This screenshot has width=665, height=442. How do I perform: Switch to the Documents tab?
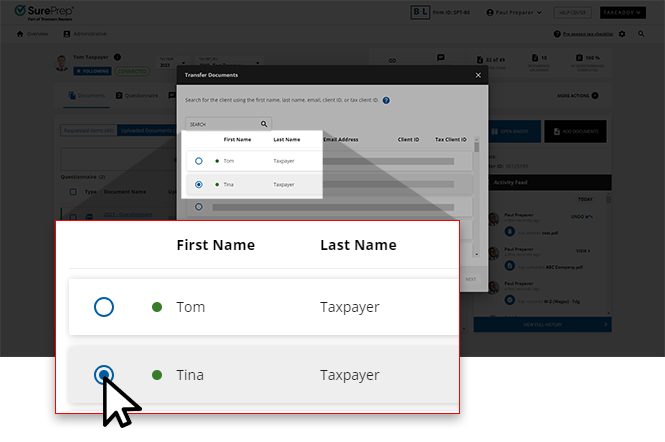(x=87, y=96)
